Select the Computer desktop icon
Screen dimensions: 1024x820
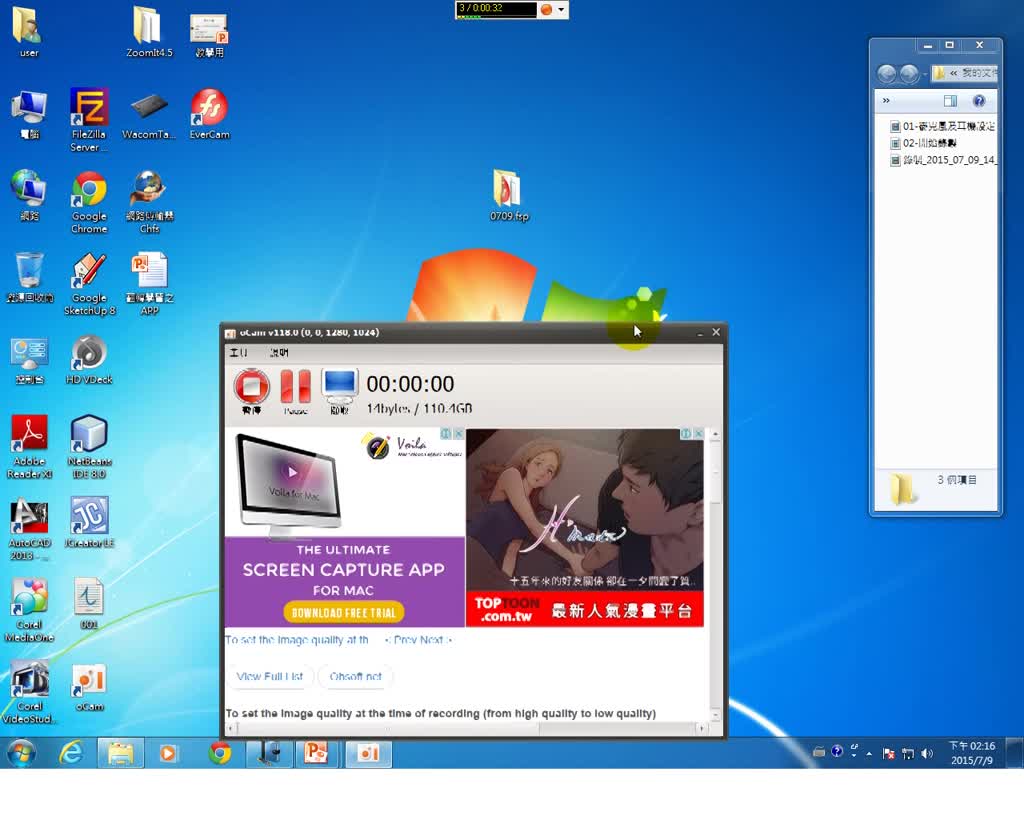click(x=29, y=115)
